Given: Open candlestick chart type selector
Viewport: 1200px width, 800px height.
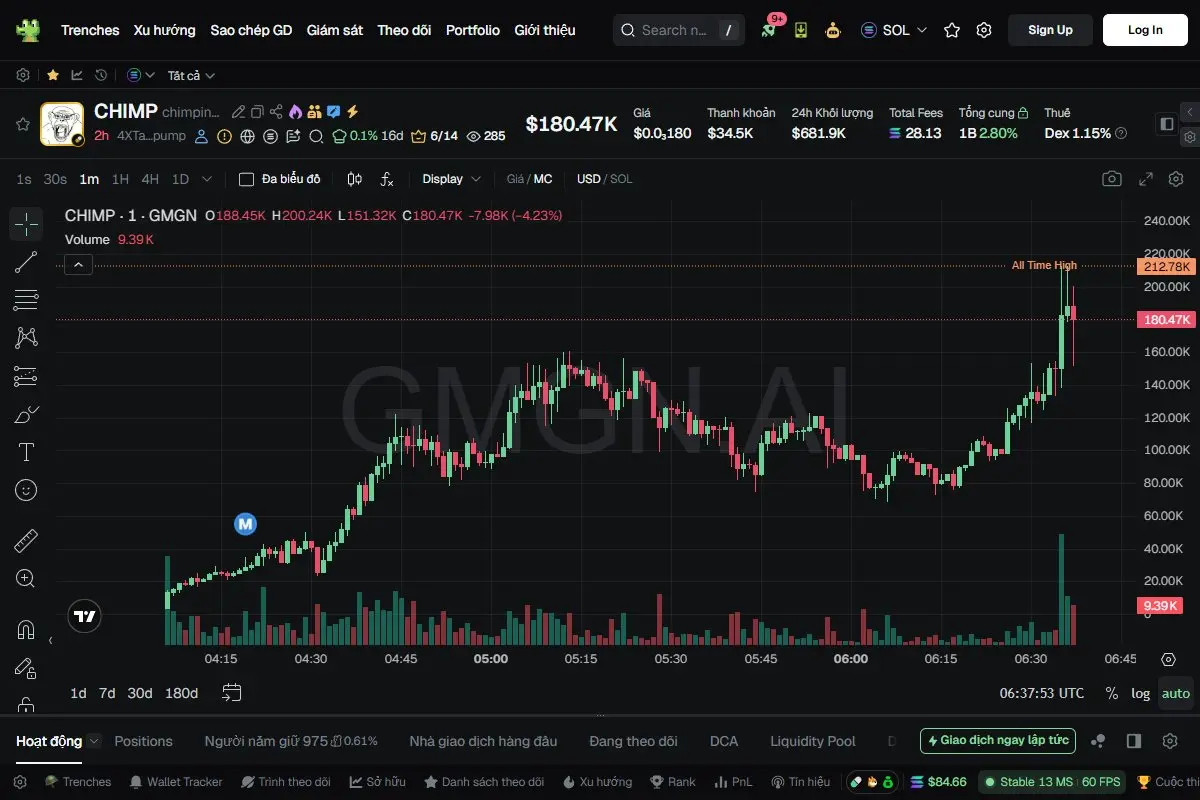Looking at the screenshot, I should 354,179.
